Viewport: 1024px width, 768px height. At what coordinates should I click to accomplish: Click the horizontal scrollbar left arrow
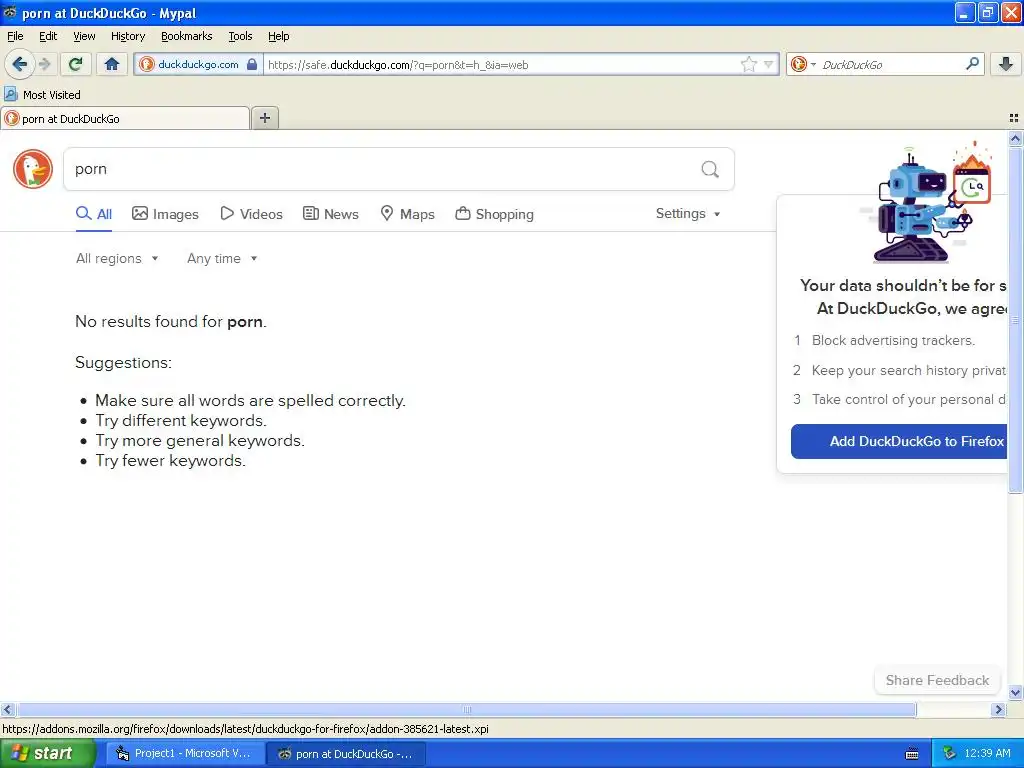[7, 709]
